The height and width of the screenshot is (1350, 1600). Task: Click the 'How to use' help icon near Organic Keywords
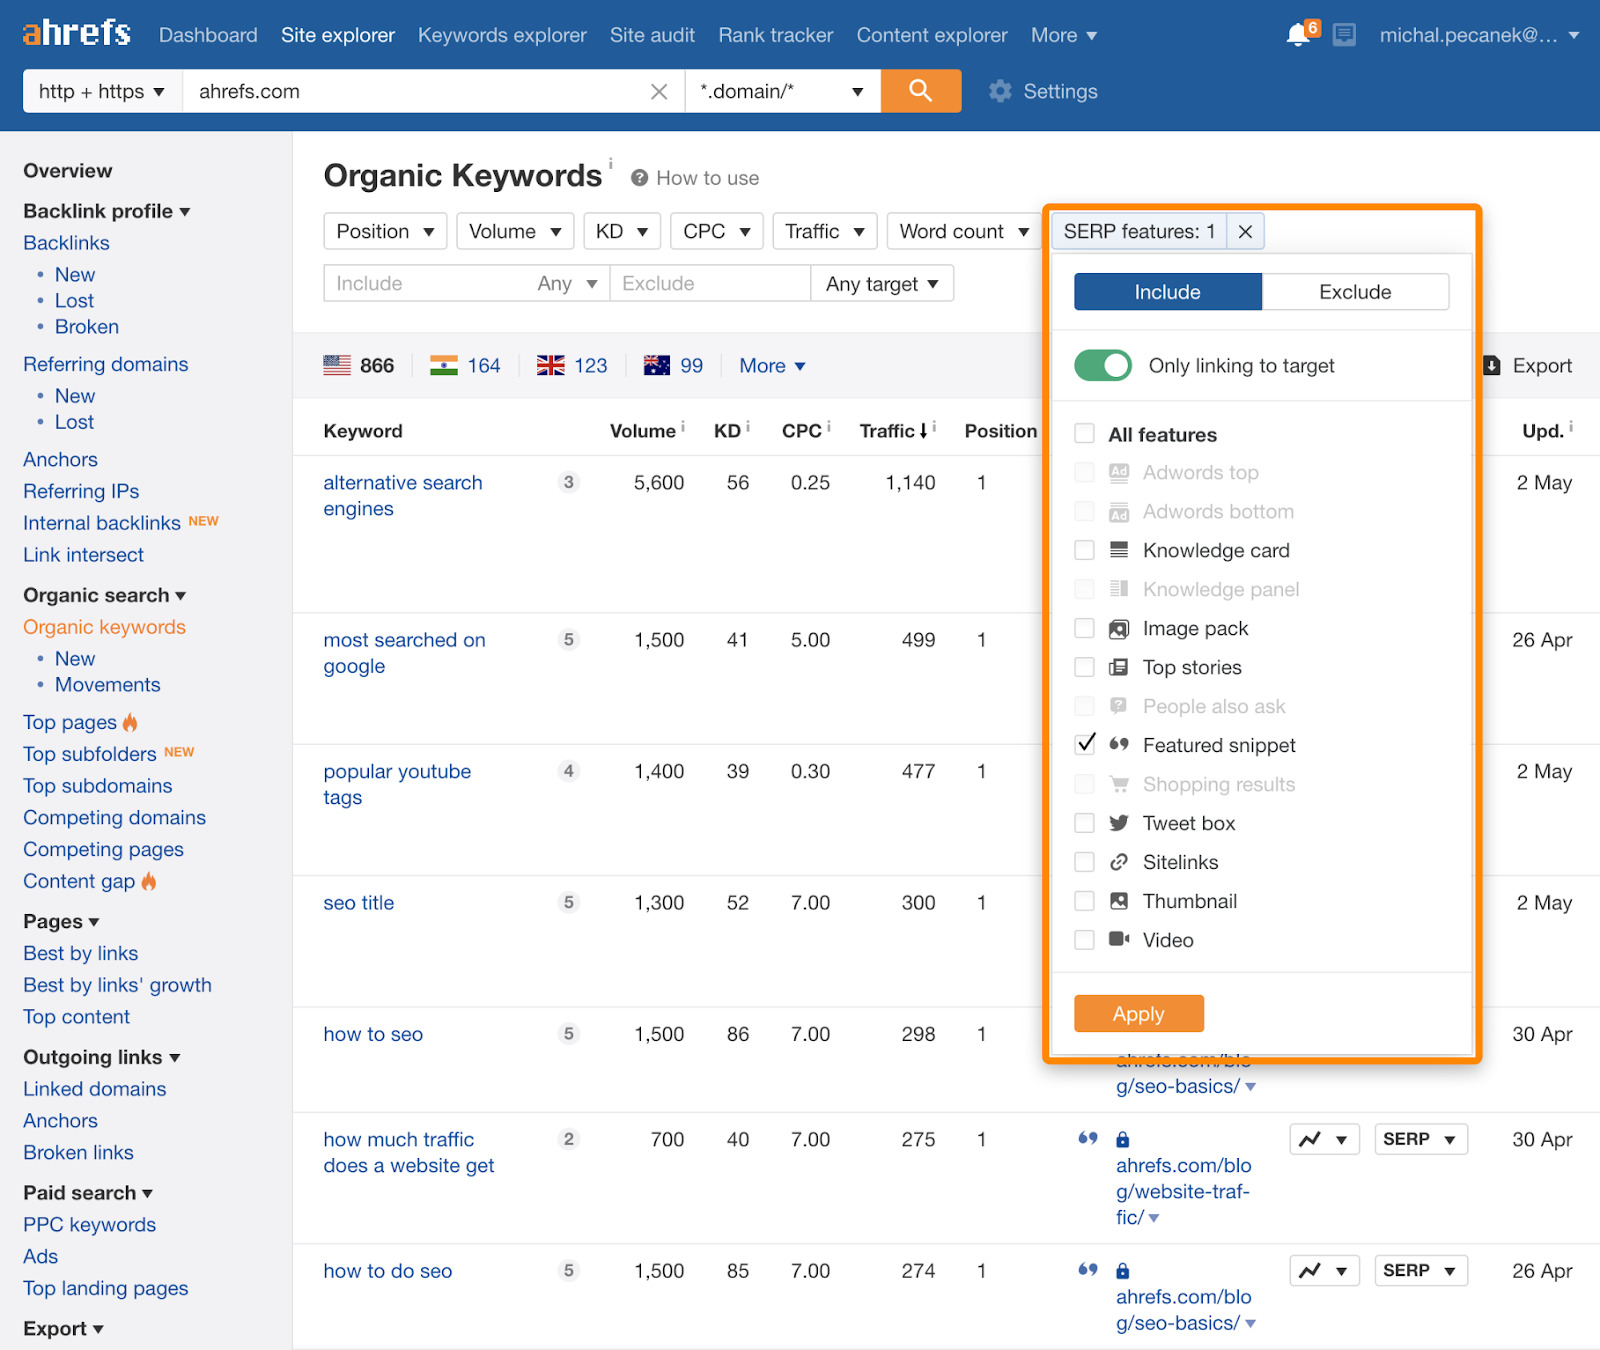coord(639,177)
